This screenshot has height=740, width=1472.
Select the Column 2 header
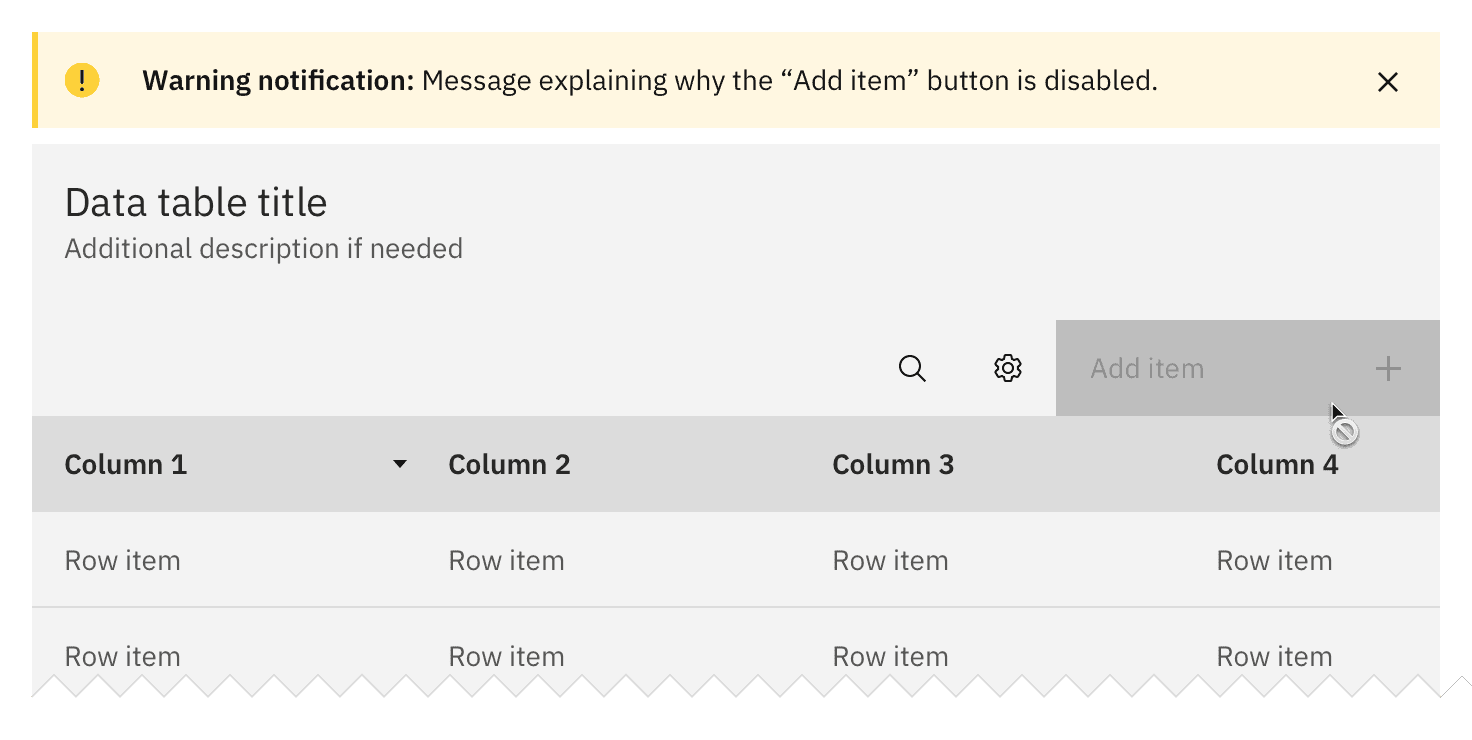509,464
